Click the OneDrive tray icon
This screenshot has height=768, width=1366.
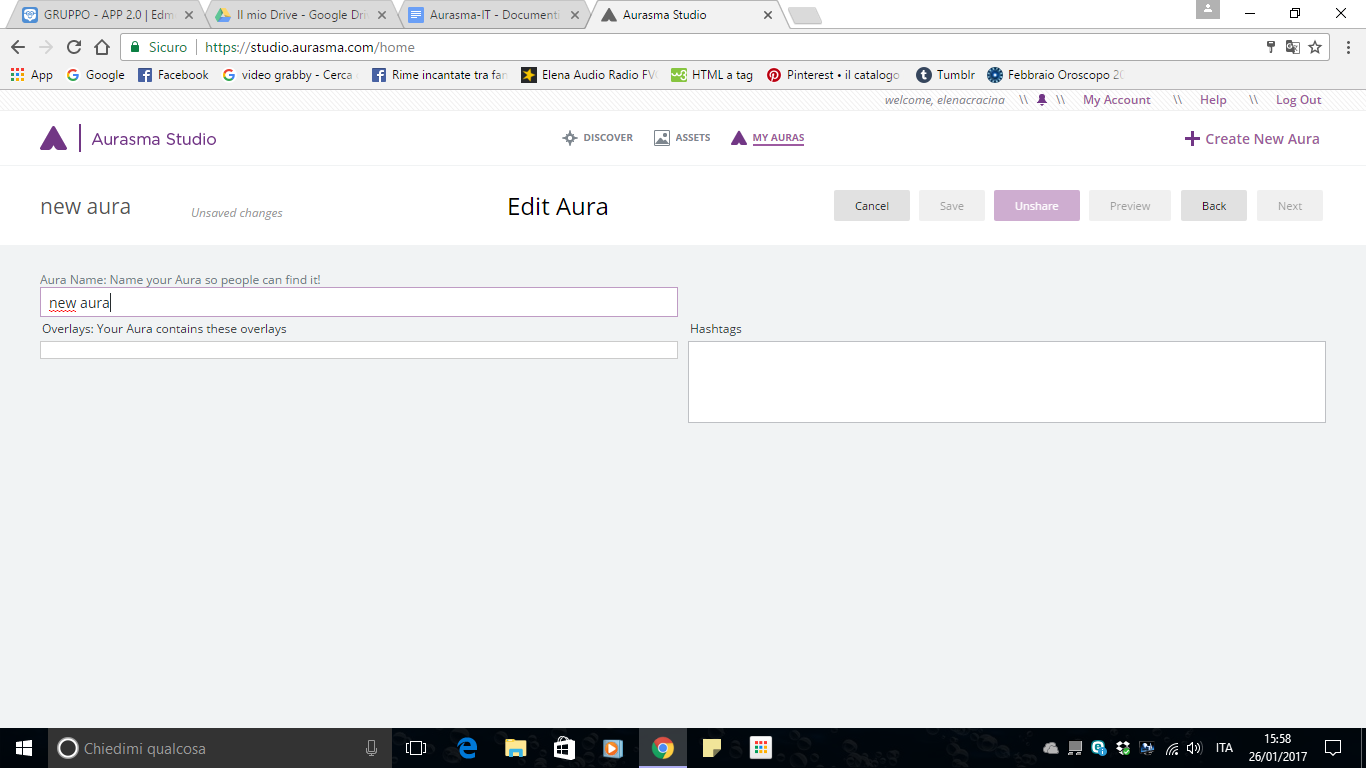1051,748
